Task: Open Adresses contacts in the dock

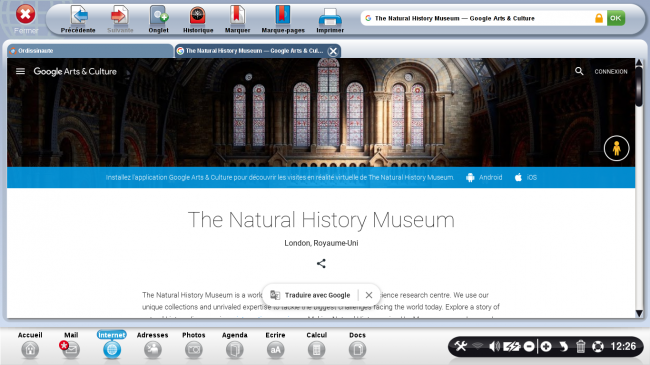Action: pyautogui.click(x=153, y=345)
